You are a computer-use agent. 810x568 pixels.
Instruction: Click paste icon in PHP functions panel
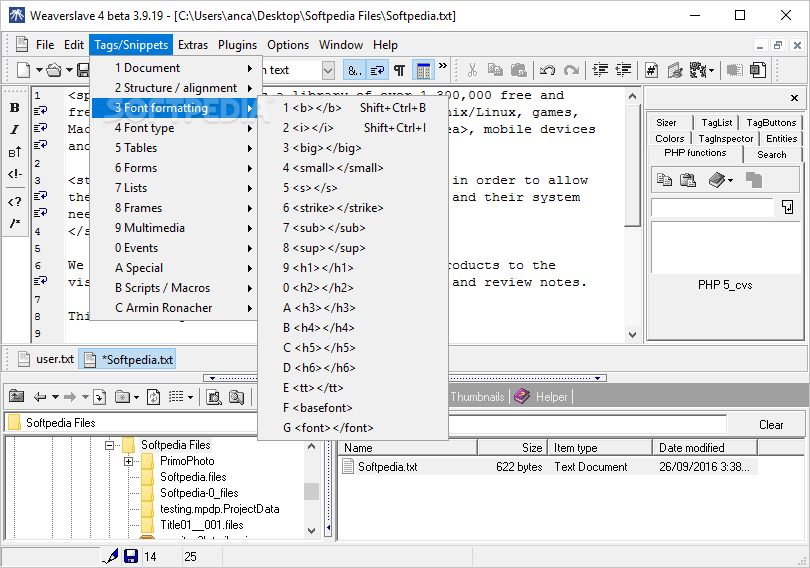(x=688, y=180)
